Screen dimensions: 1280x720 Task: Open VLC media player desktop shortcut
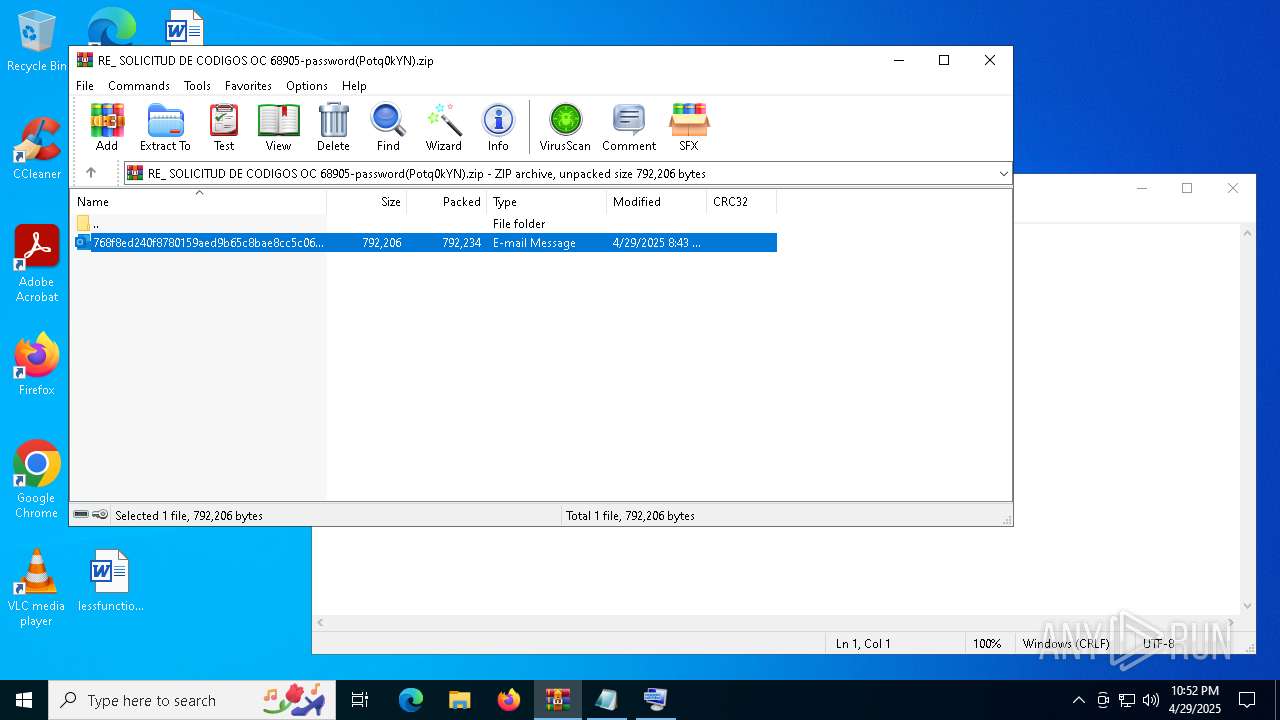click(37, 588)
